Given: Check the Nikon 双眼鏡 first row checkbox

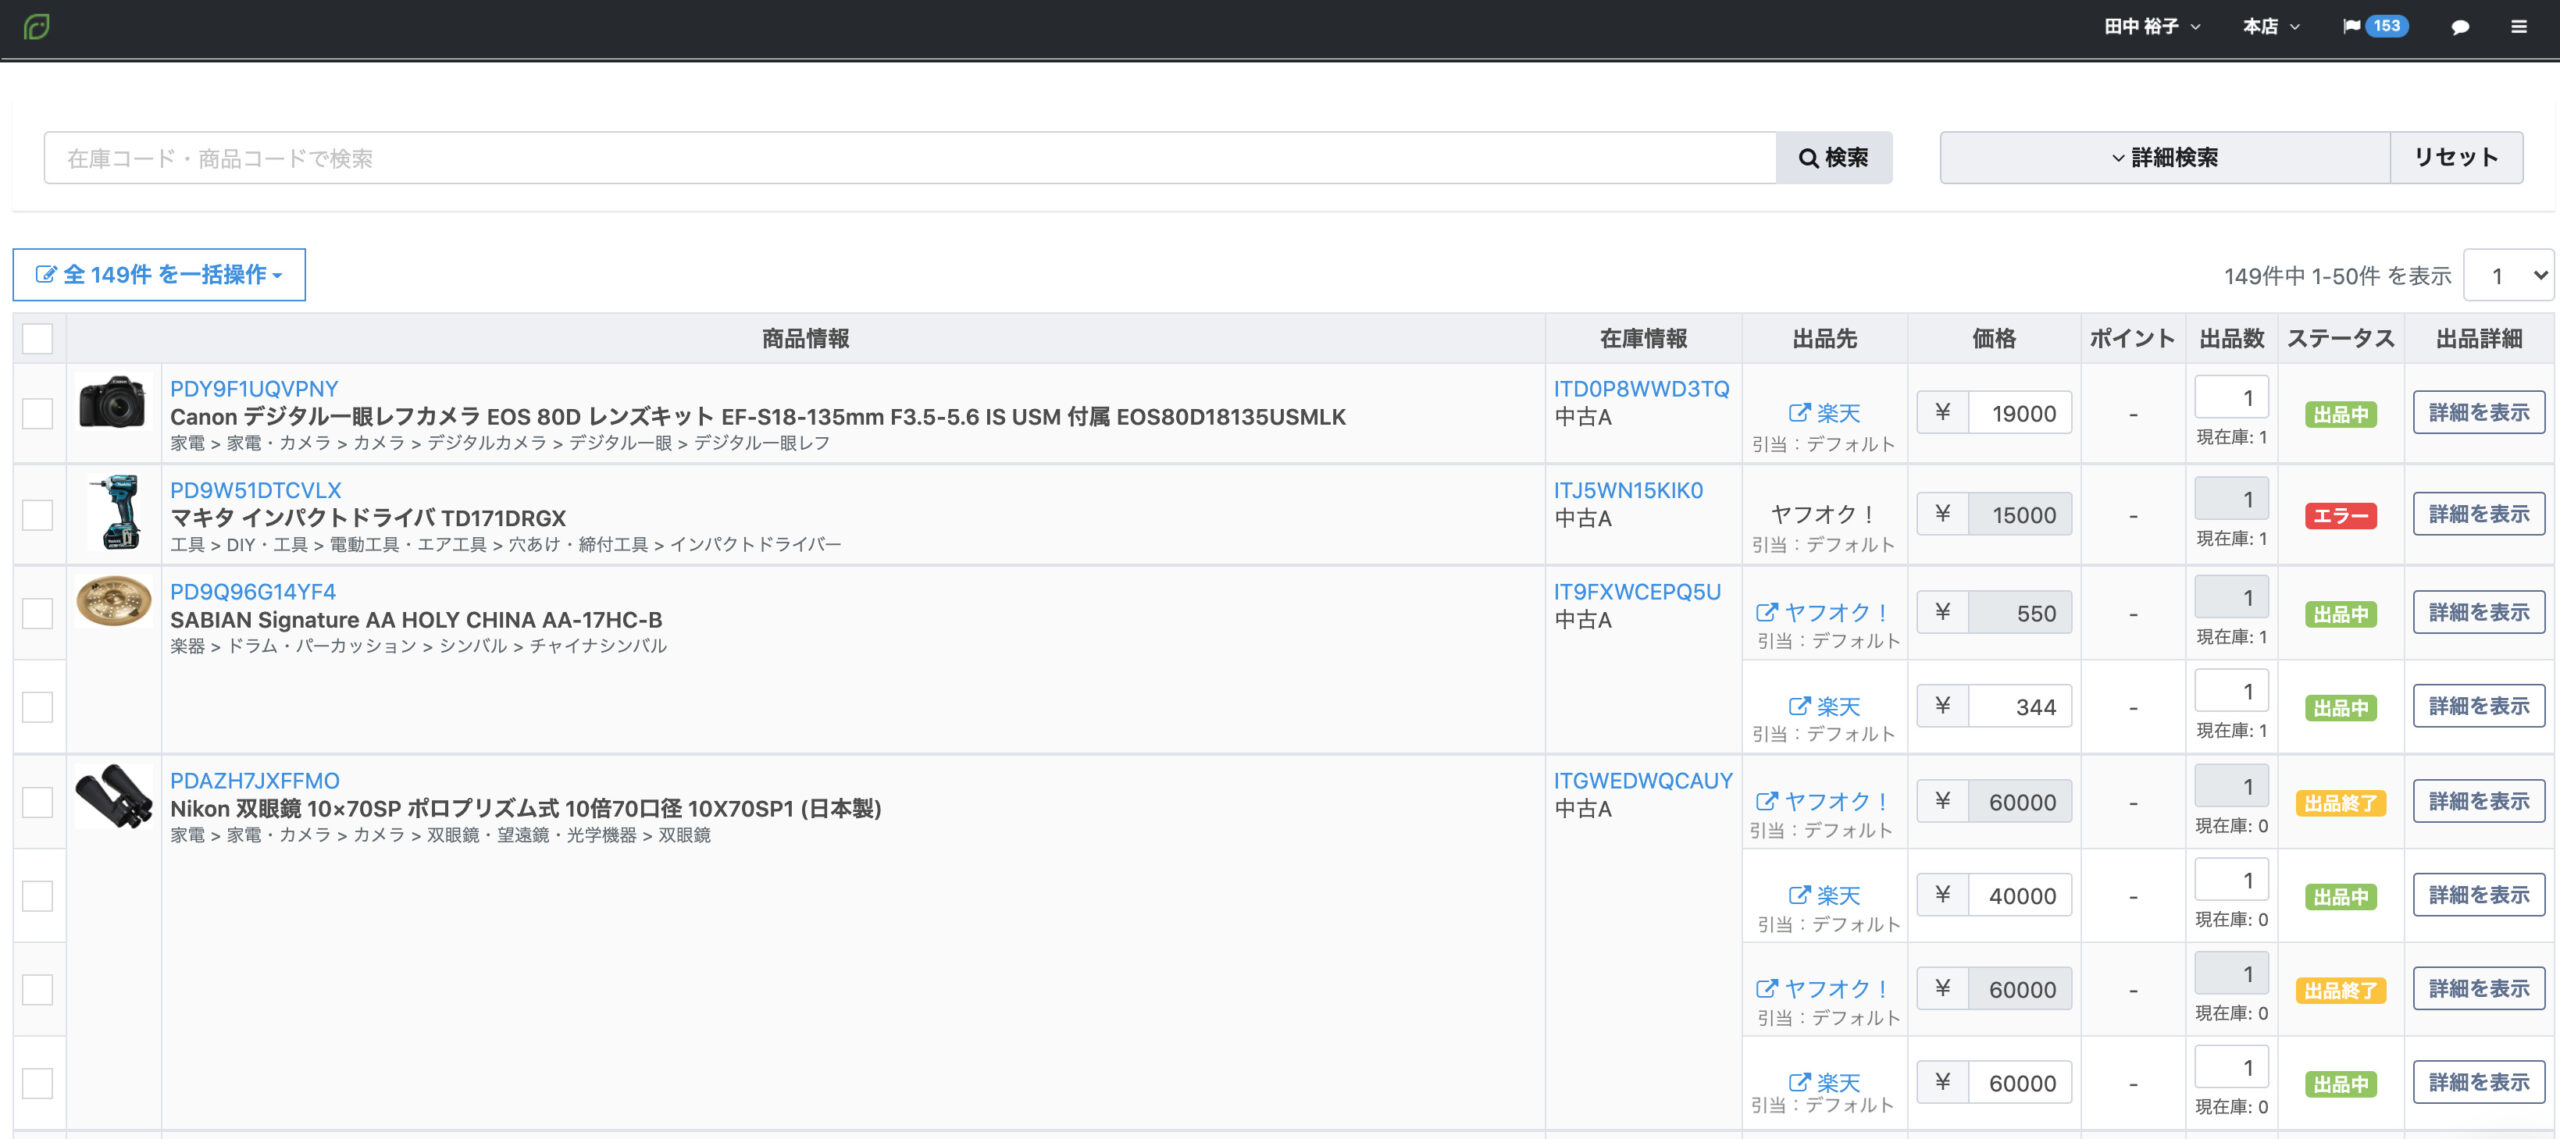Looking at the screenshot, I should pyautogui.click(x=37, y=802).
